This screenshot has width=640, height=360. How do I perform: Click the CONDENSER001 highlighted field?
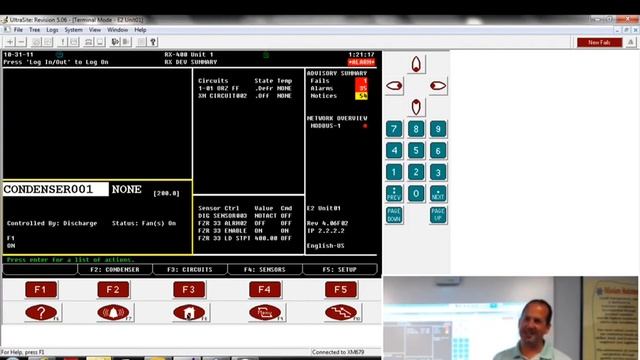(56, 189)
